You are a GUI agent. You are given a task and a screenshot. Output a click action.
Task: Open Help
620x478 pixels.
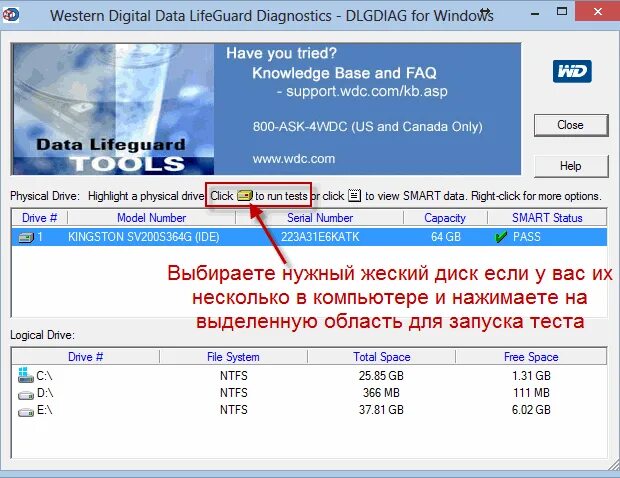point(571,166)
